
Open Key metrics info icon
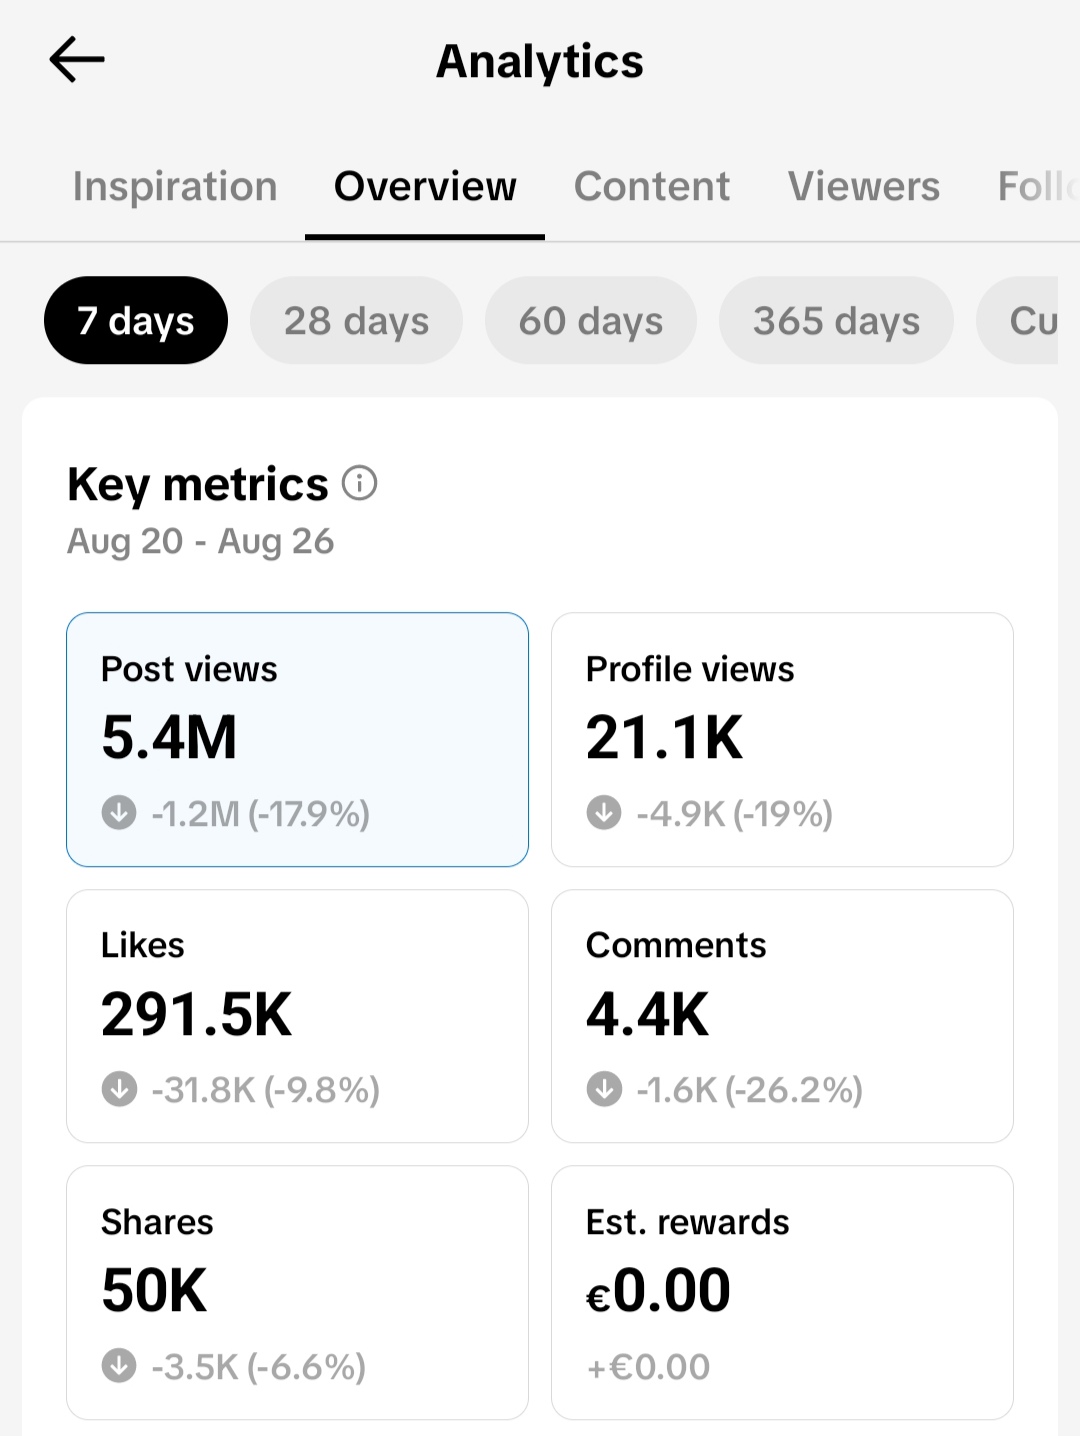click(359, 483)
